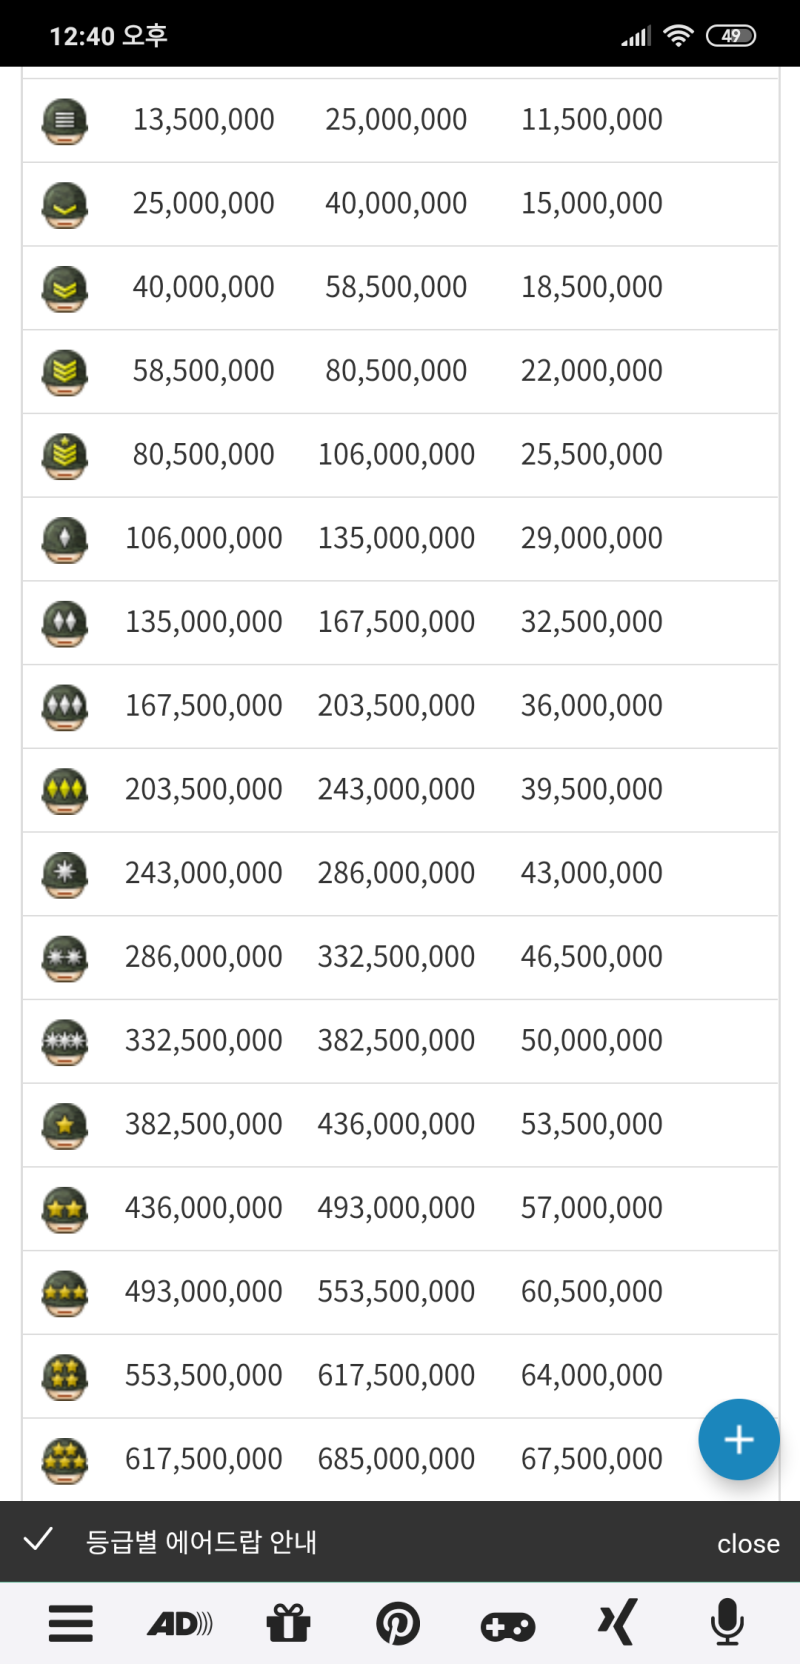
Task: Select the helmet icon with three gold stars
Action: (65, 1292)
